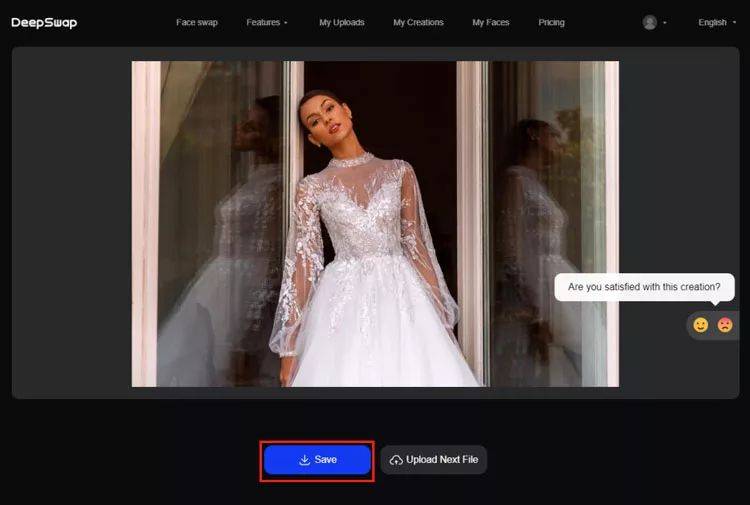Click the satisfaction question tooltip bubble
Viewport: 750px width, 505px height.
pos(644,287)
